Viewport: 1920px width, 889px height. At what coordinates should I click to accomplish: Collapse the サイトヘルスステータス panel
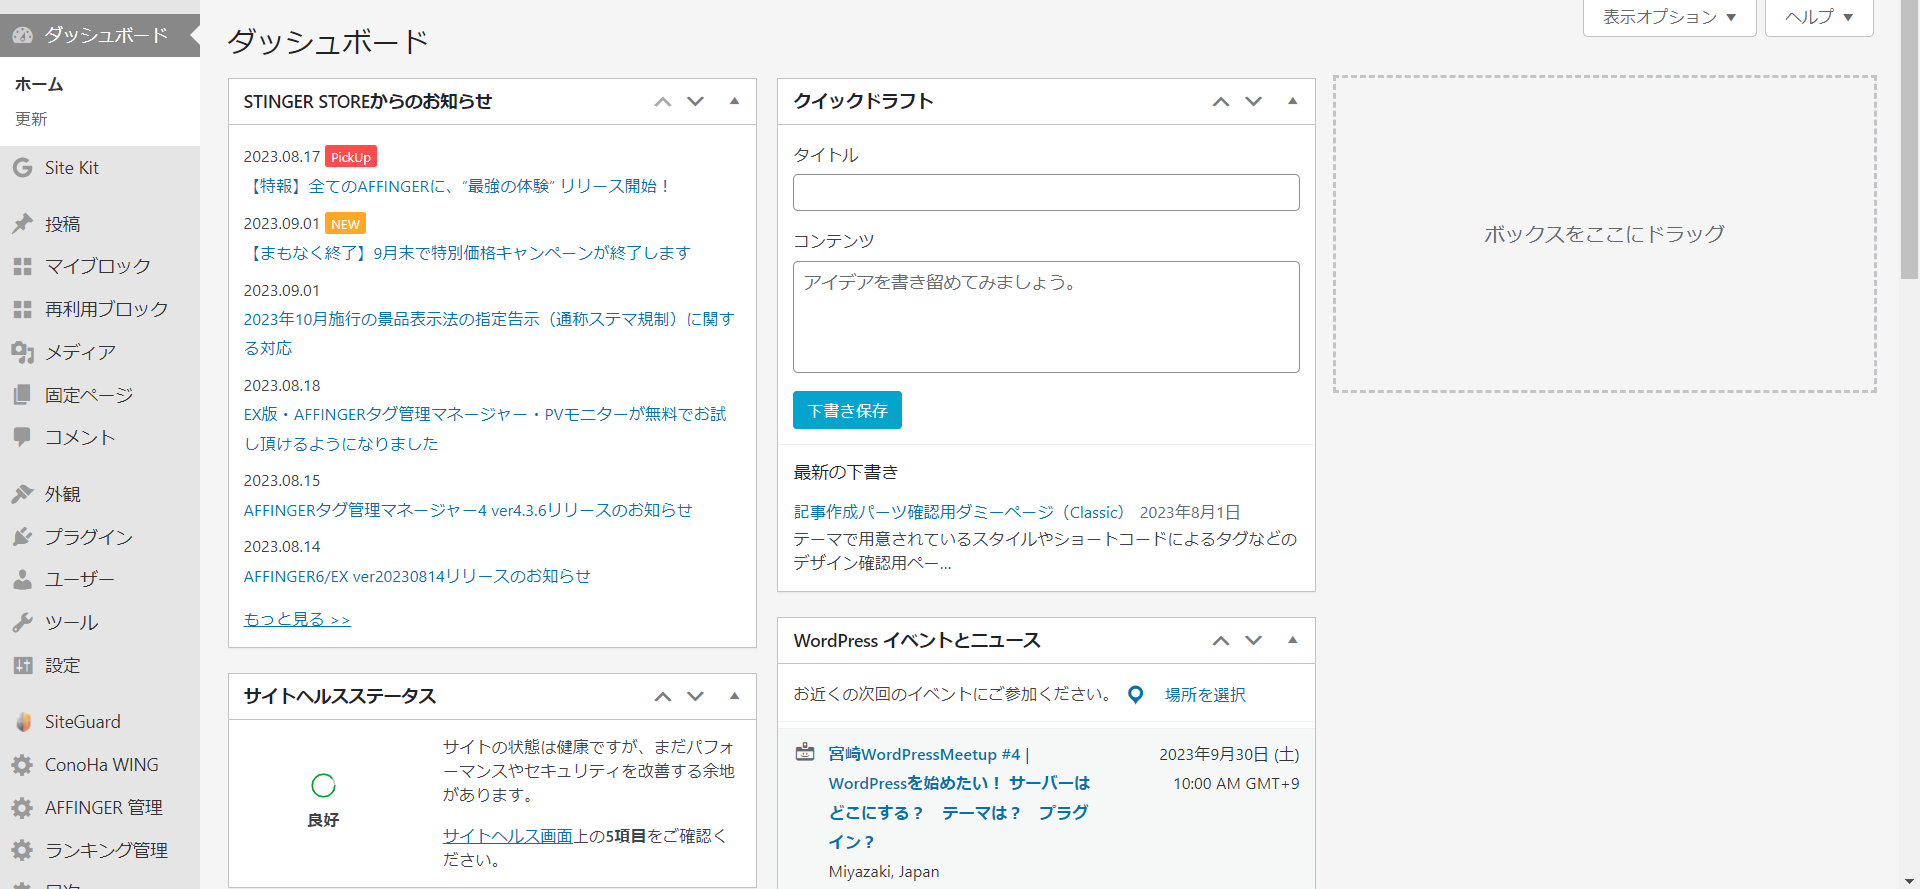734,696
